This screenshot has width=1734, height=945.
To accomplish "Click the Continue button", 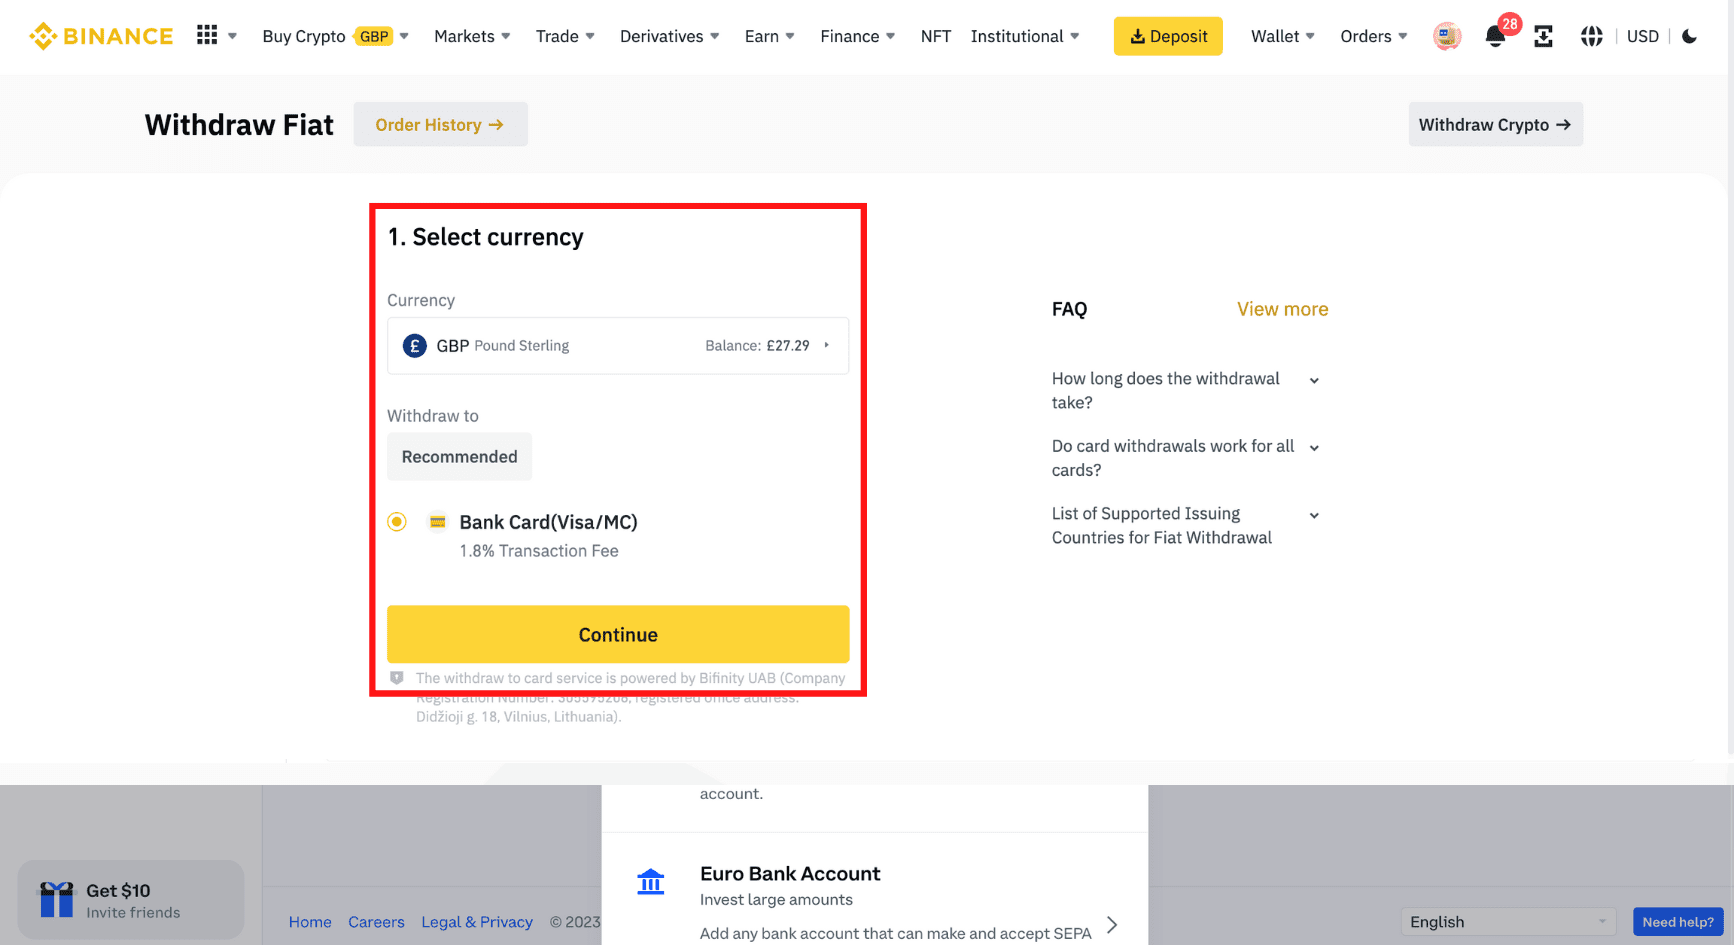I will pyautogui.click(x=618, y=634).
